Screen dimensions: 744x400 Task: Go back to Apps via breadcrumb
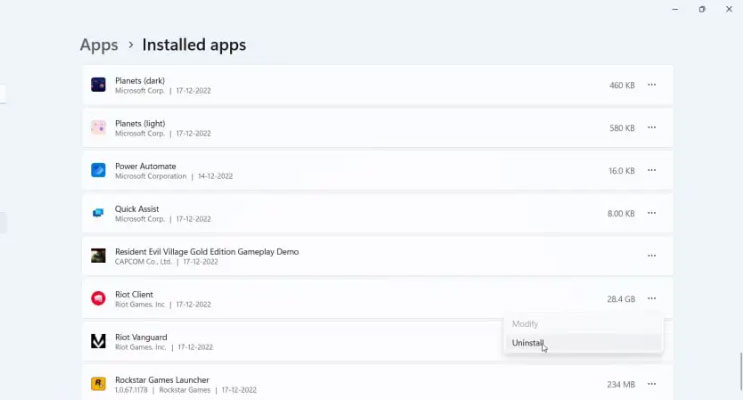click(99, 45)
